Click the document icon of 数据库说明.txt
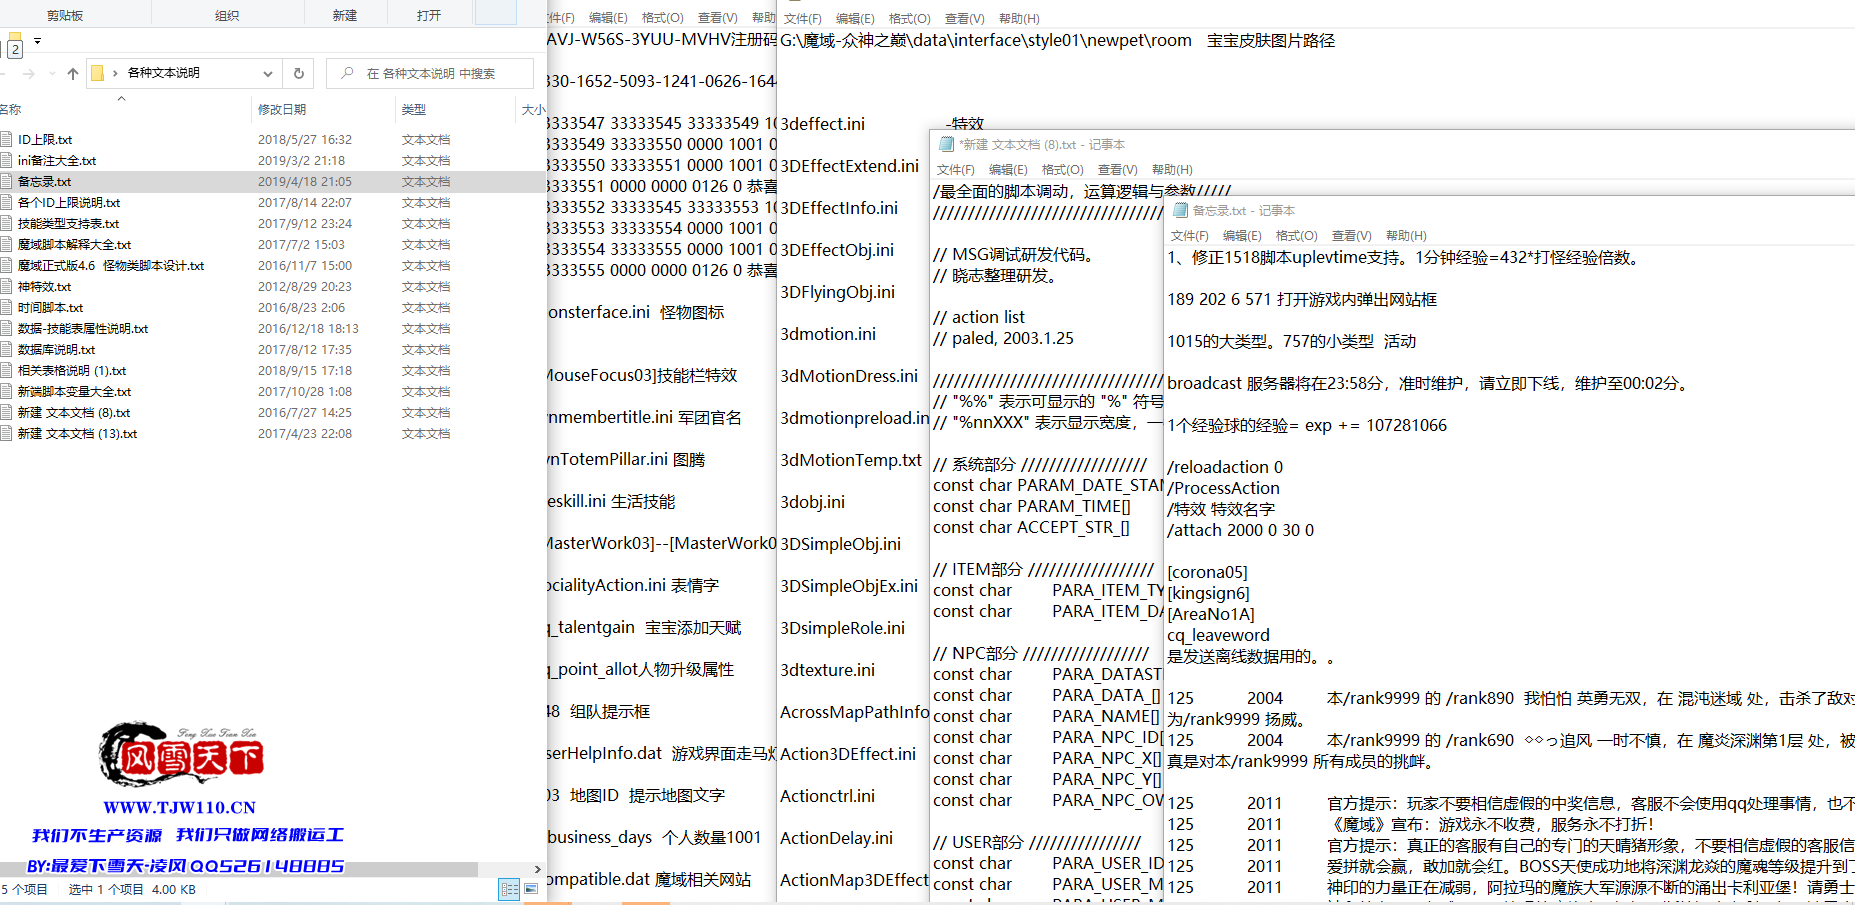Image resolution: width=1855 pixels, height=905 pixels. click(7, 350)
